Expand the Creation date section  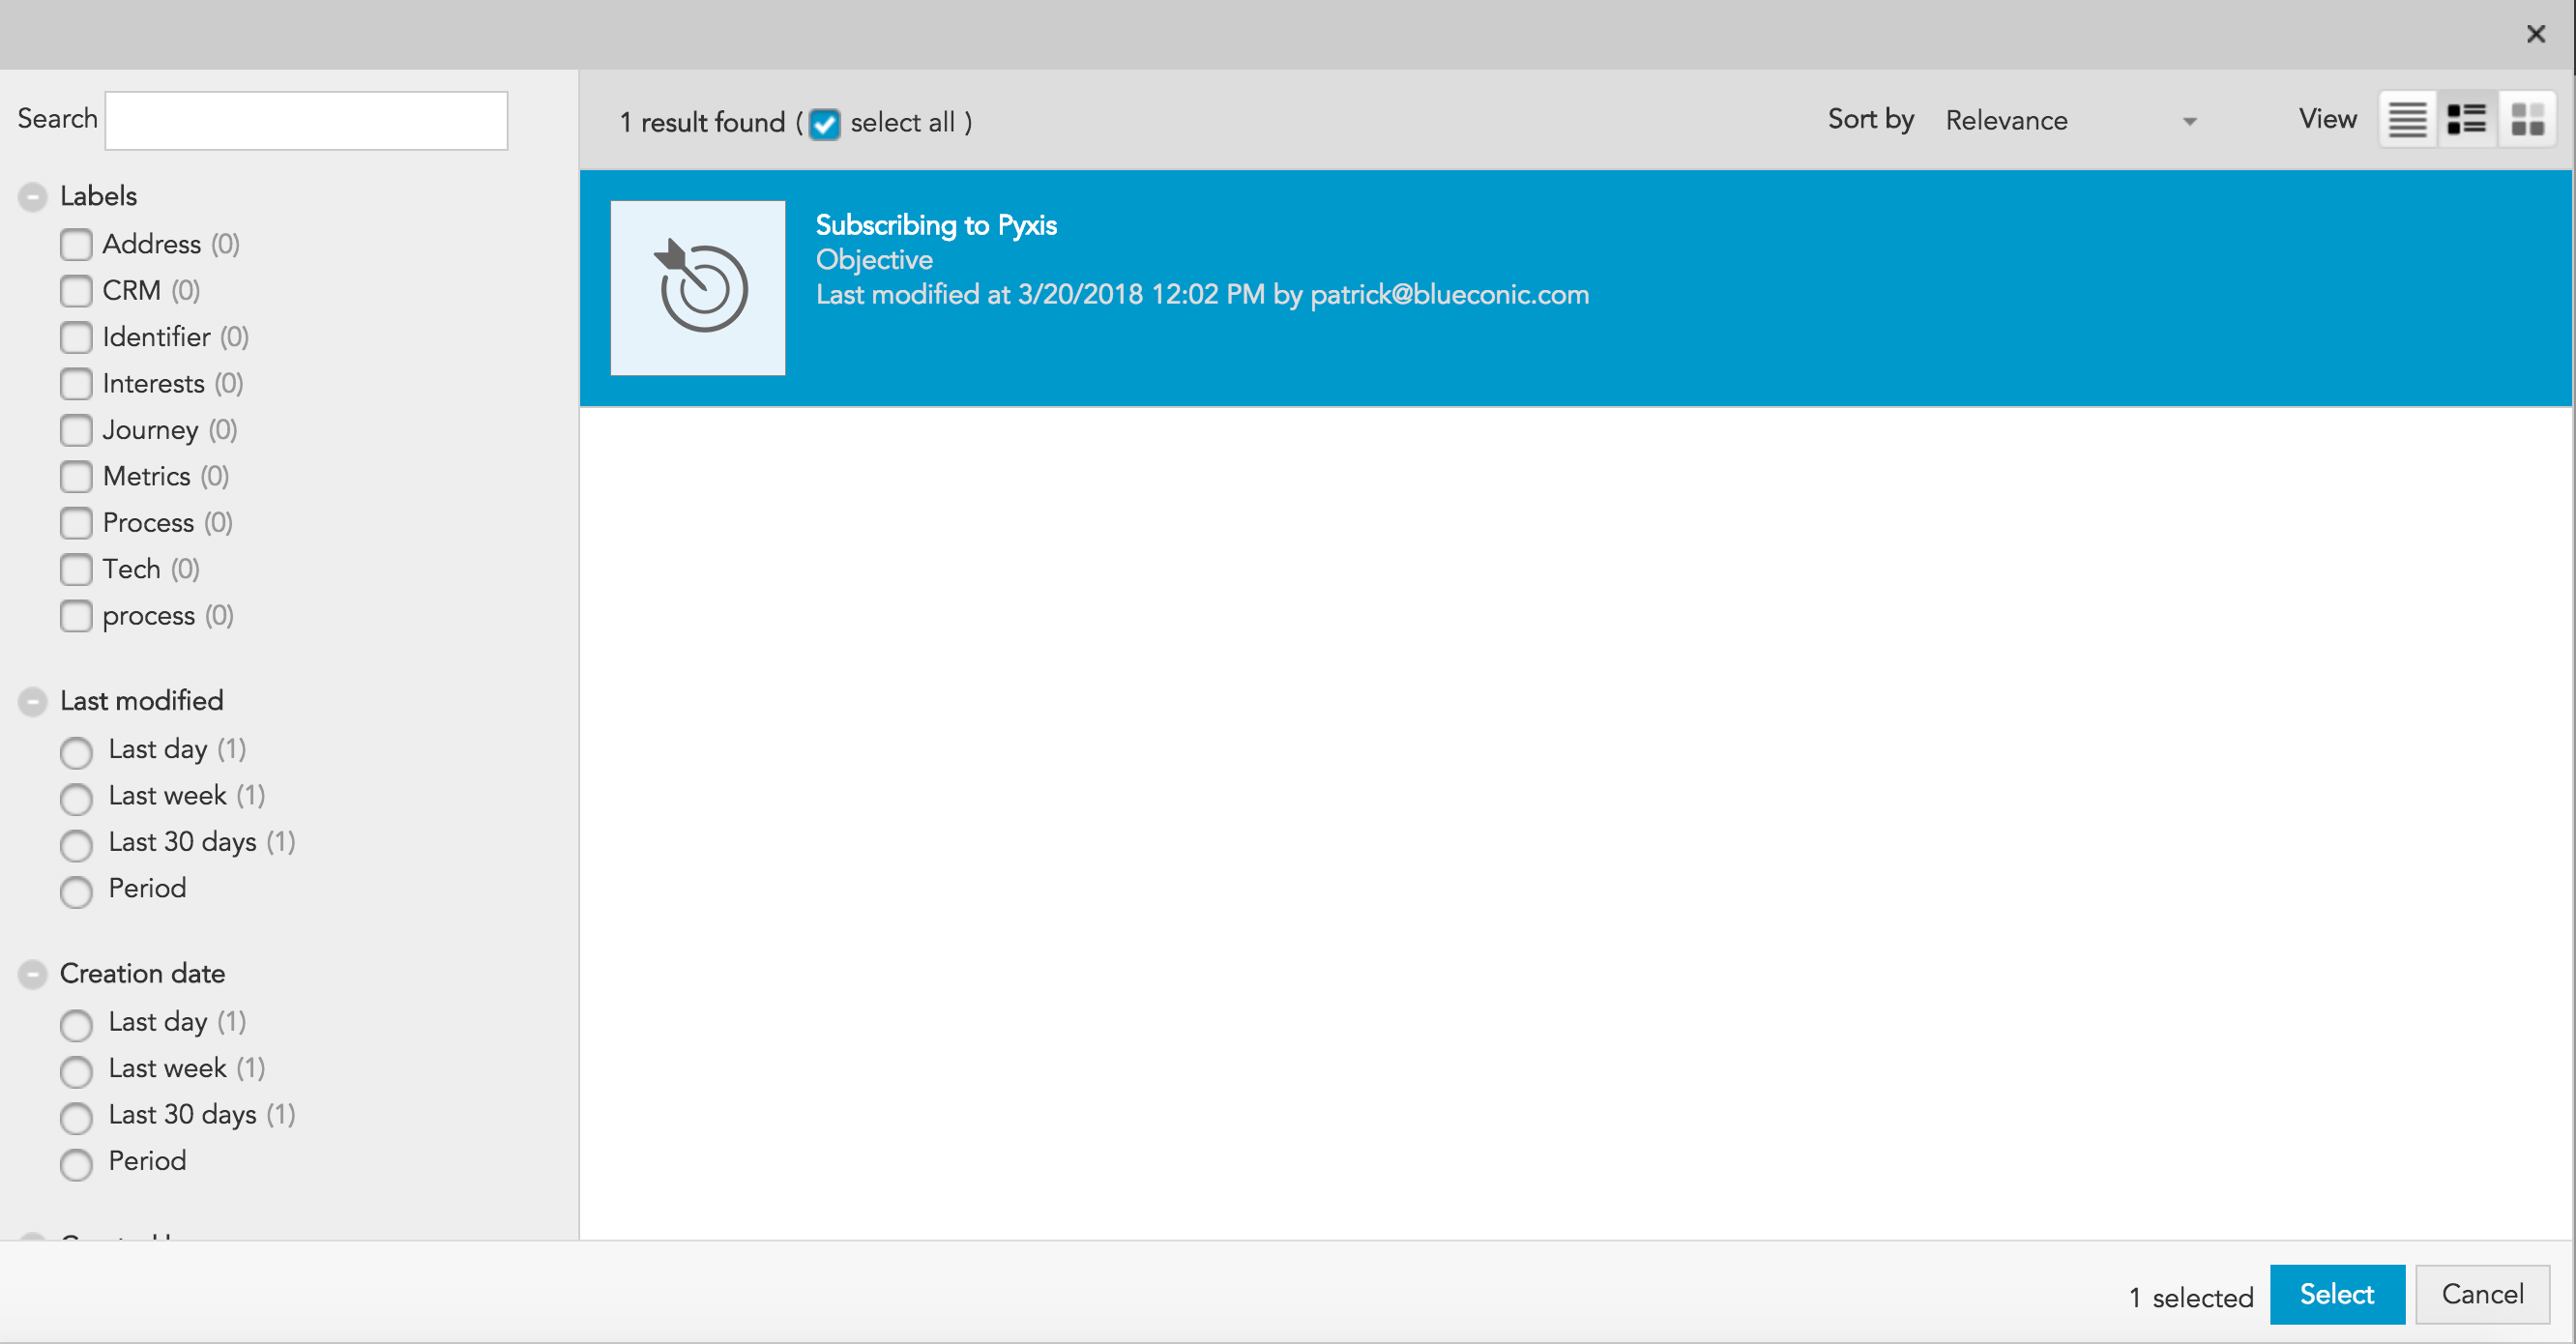(32, 975)
